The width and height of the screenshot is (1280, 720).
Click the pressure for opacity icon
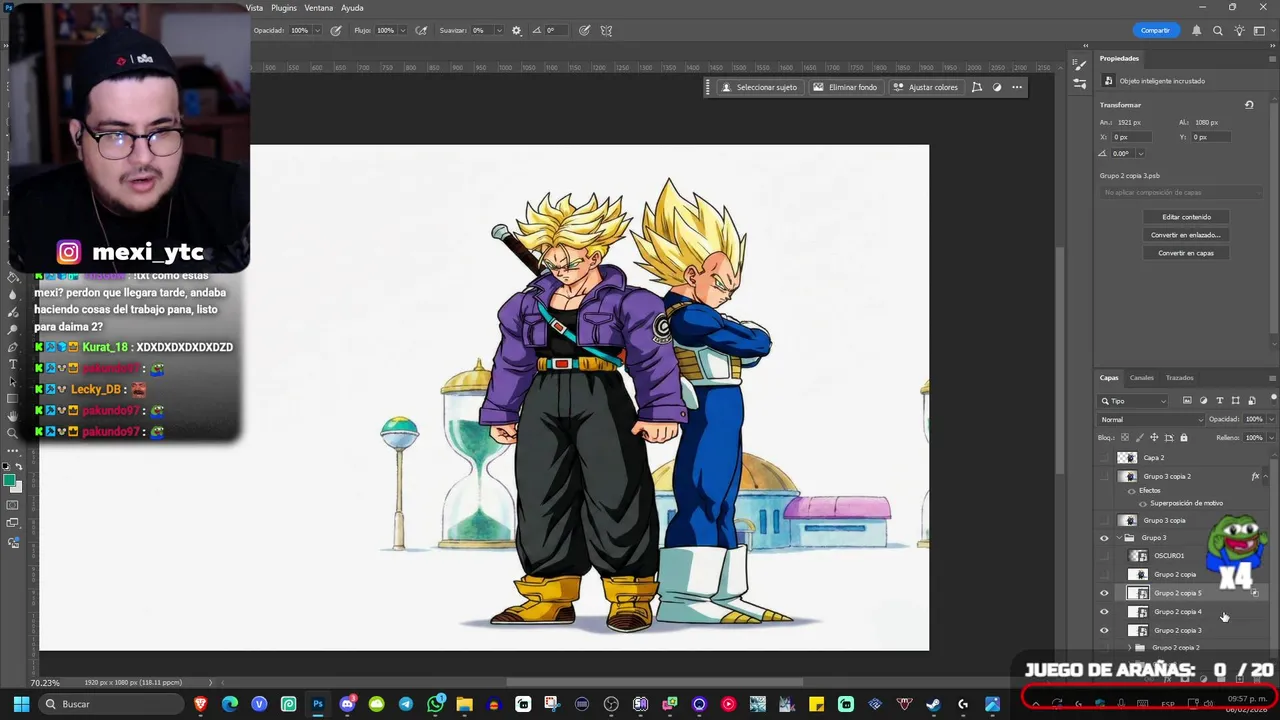(336, 31)
